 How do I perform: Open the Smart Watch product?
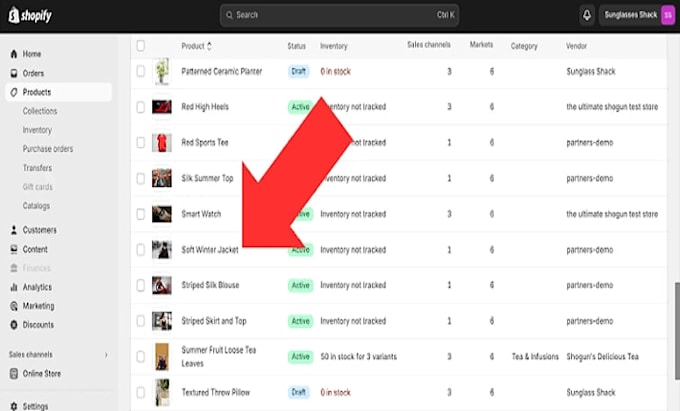(201, 214)
